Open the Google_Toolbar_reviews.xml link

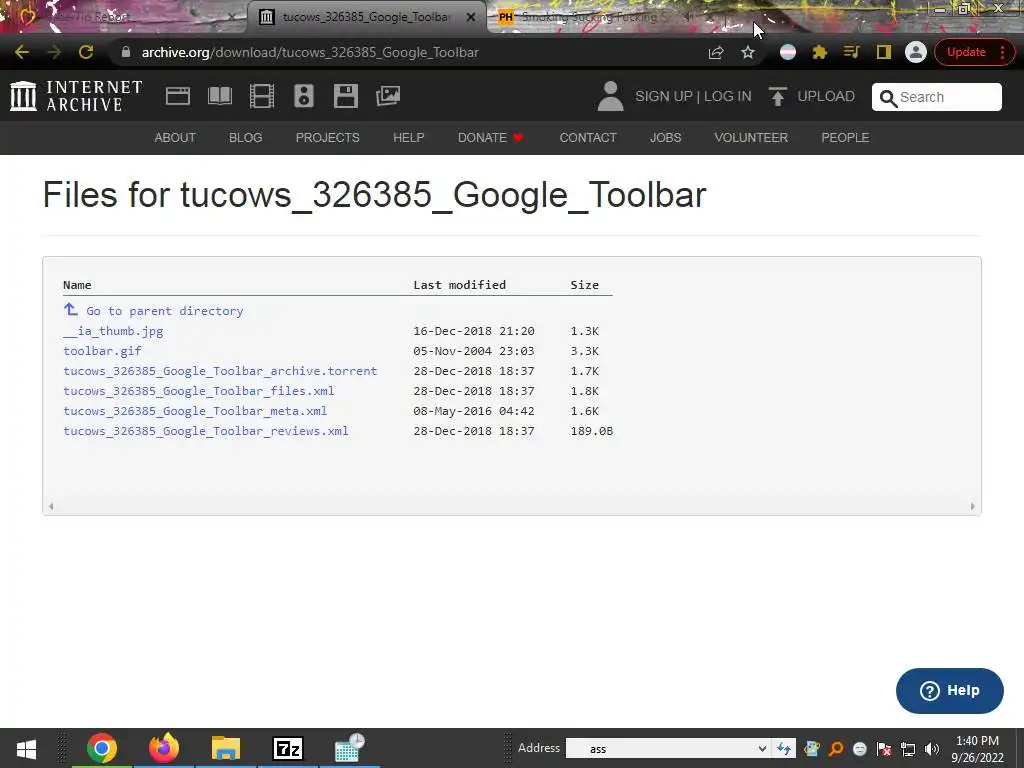pos(206,431)
